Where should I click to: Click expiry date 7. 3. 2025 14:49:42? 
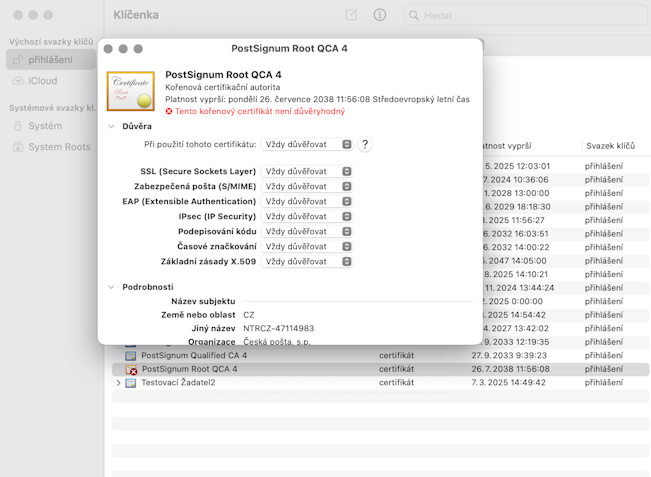pos(508,382)
